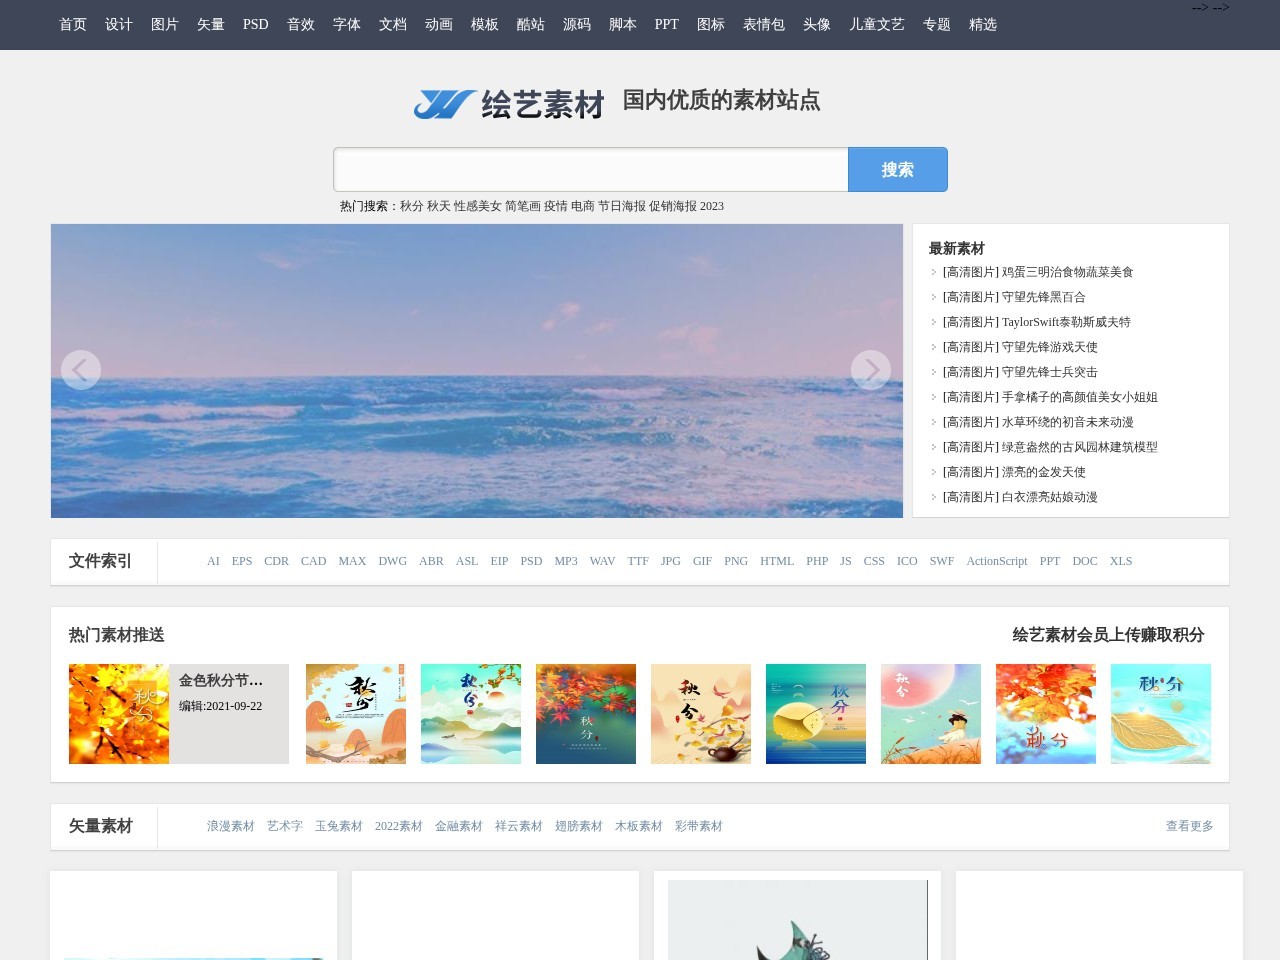
Task: Open the 表情包 menu item
Action: [x=763, y=24]
